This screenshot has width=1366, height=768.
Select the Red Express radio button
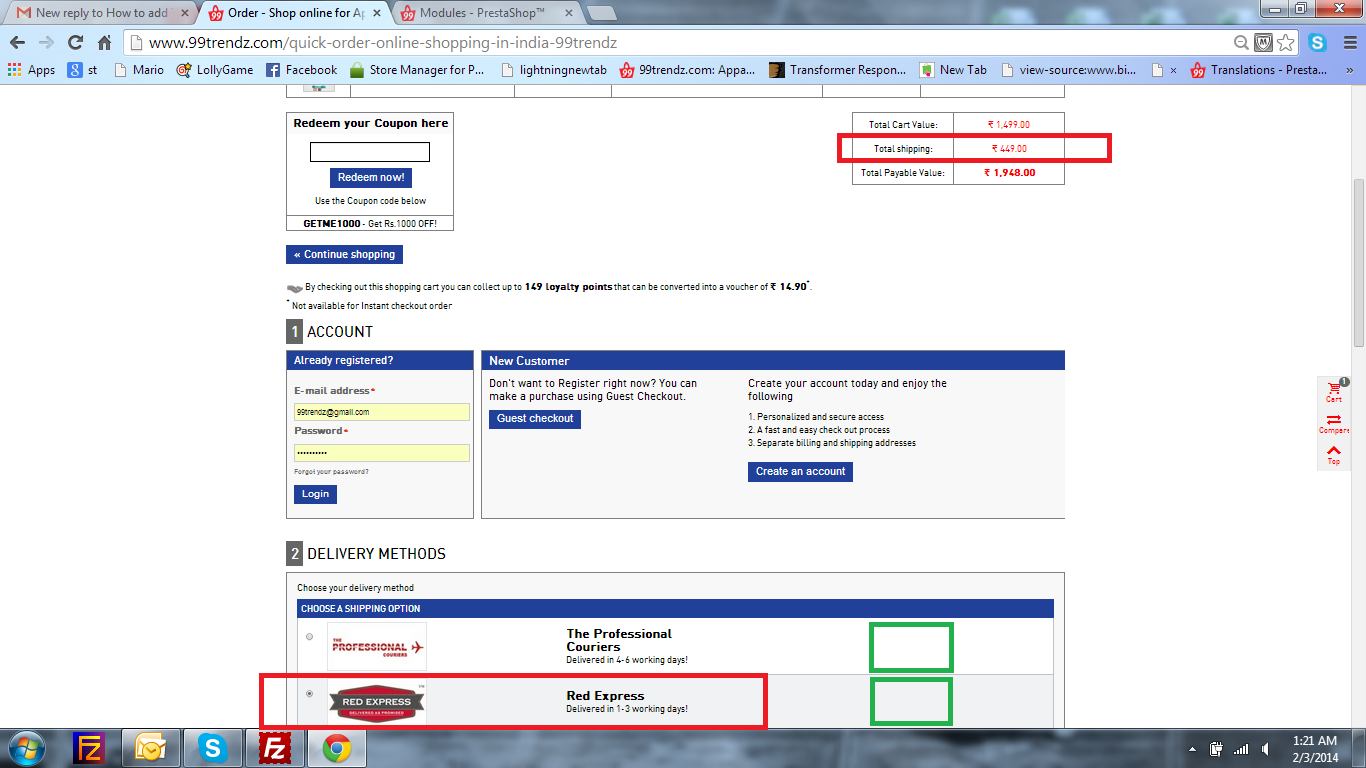click(309, 693)
